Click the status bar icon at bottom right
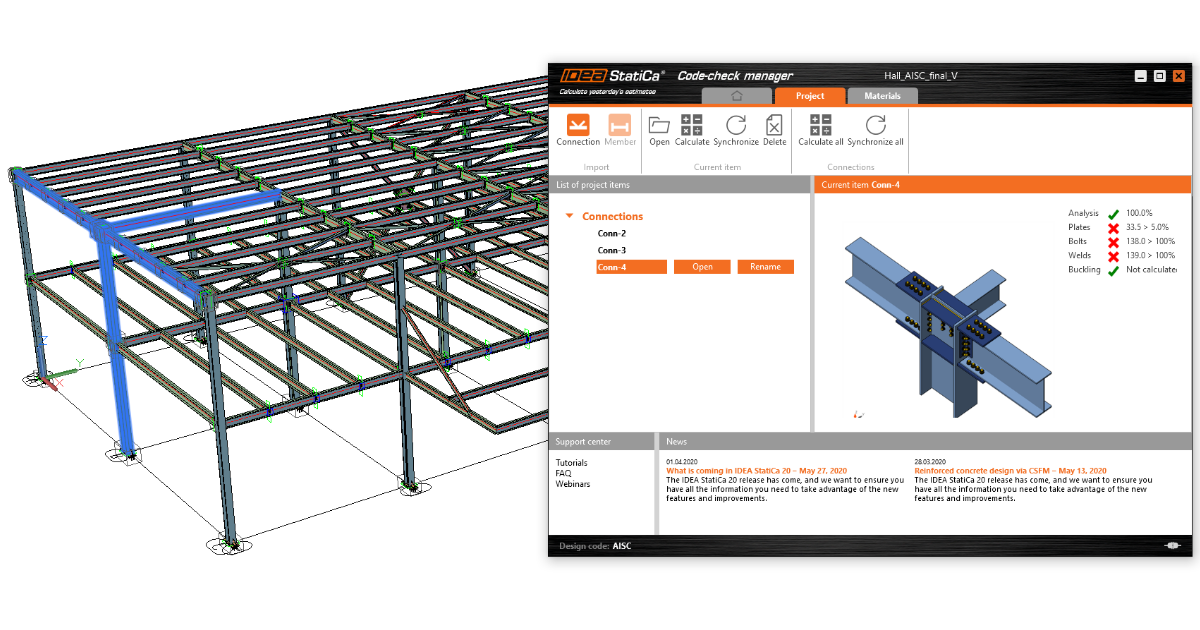 [1173, 546]
